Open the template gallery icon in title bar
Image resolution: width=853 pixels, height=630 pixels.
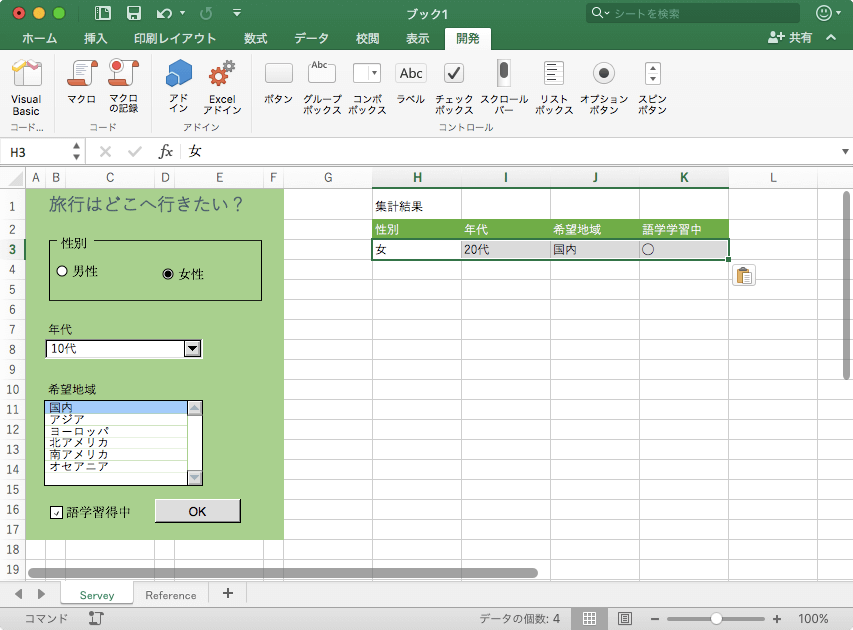coord(102,13)
